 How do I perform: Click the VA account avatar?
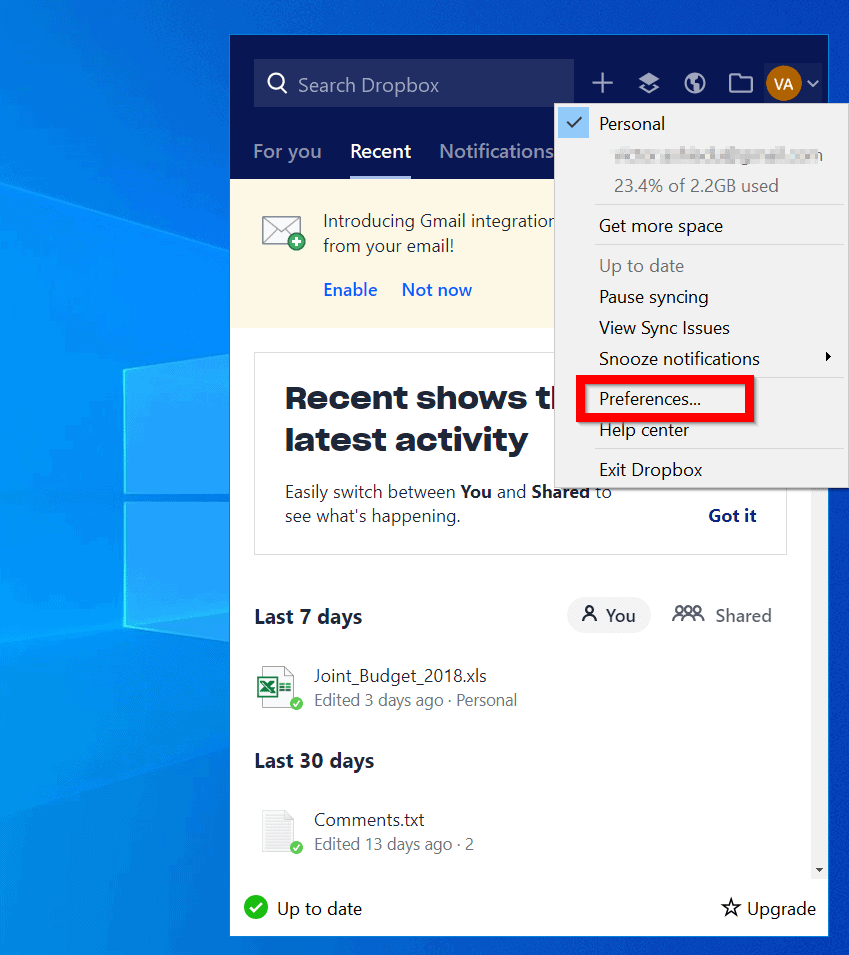click(x=783, y=83)
